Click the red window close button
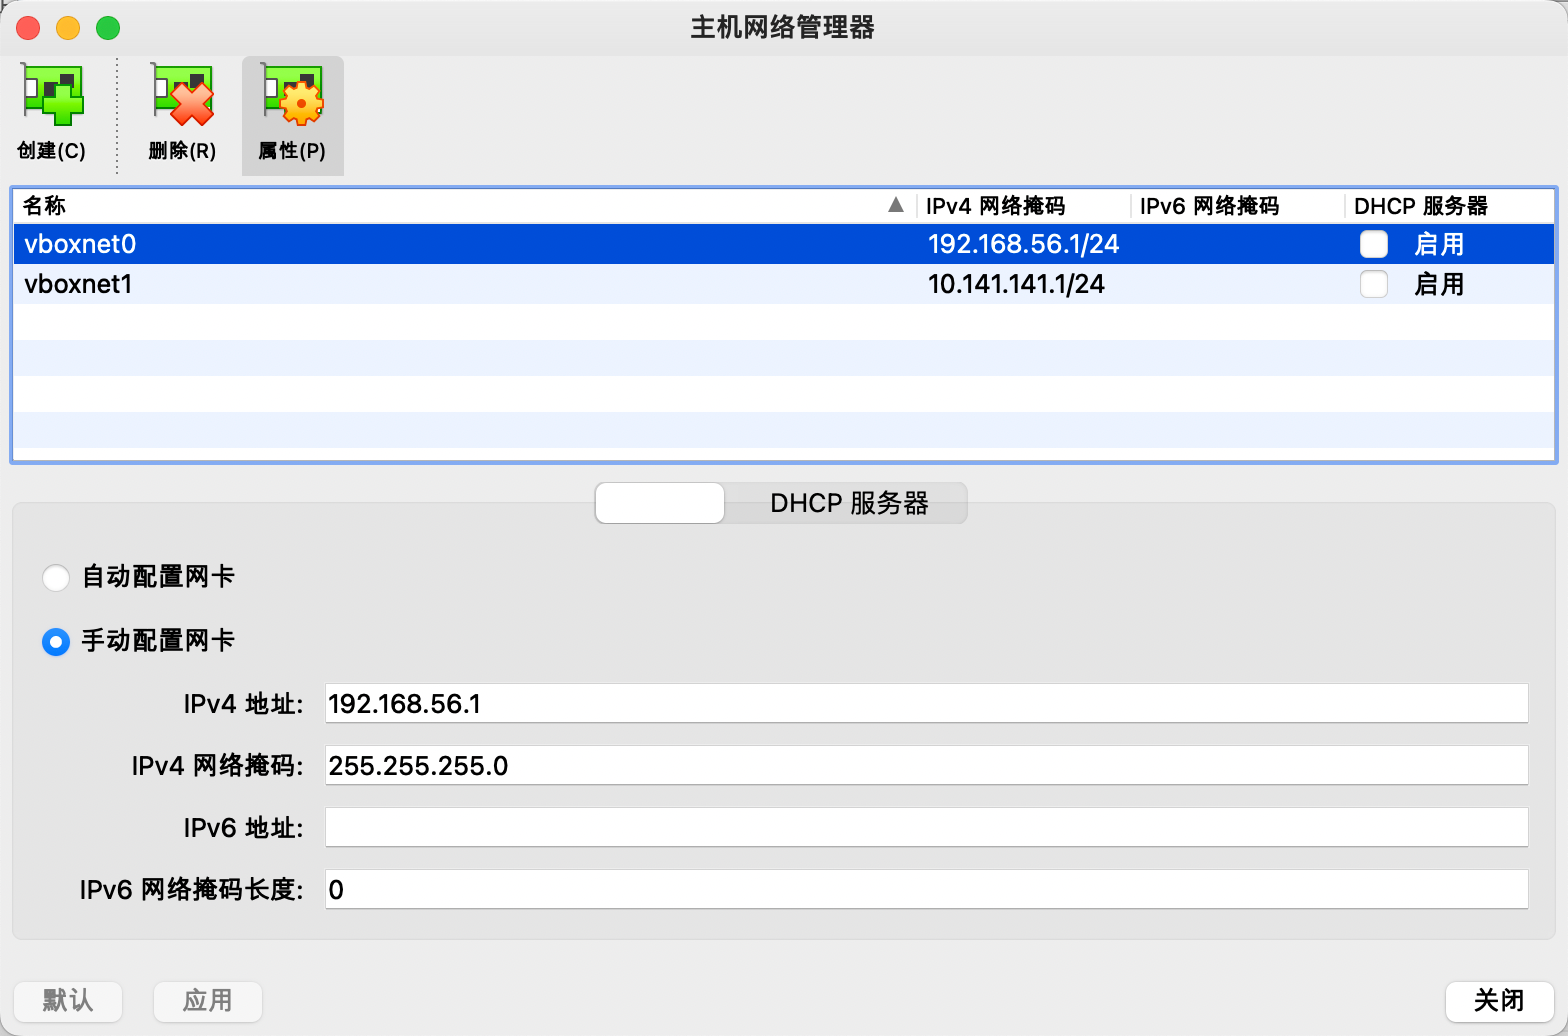Screen dimensions: 1568x1036 coord(28,28)
